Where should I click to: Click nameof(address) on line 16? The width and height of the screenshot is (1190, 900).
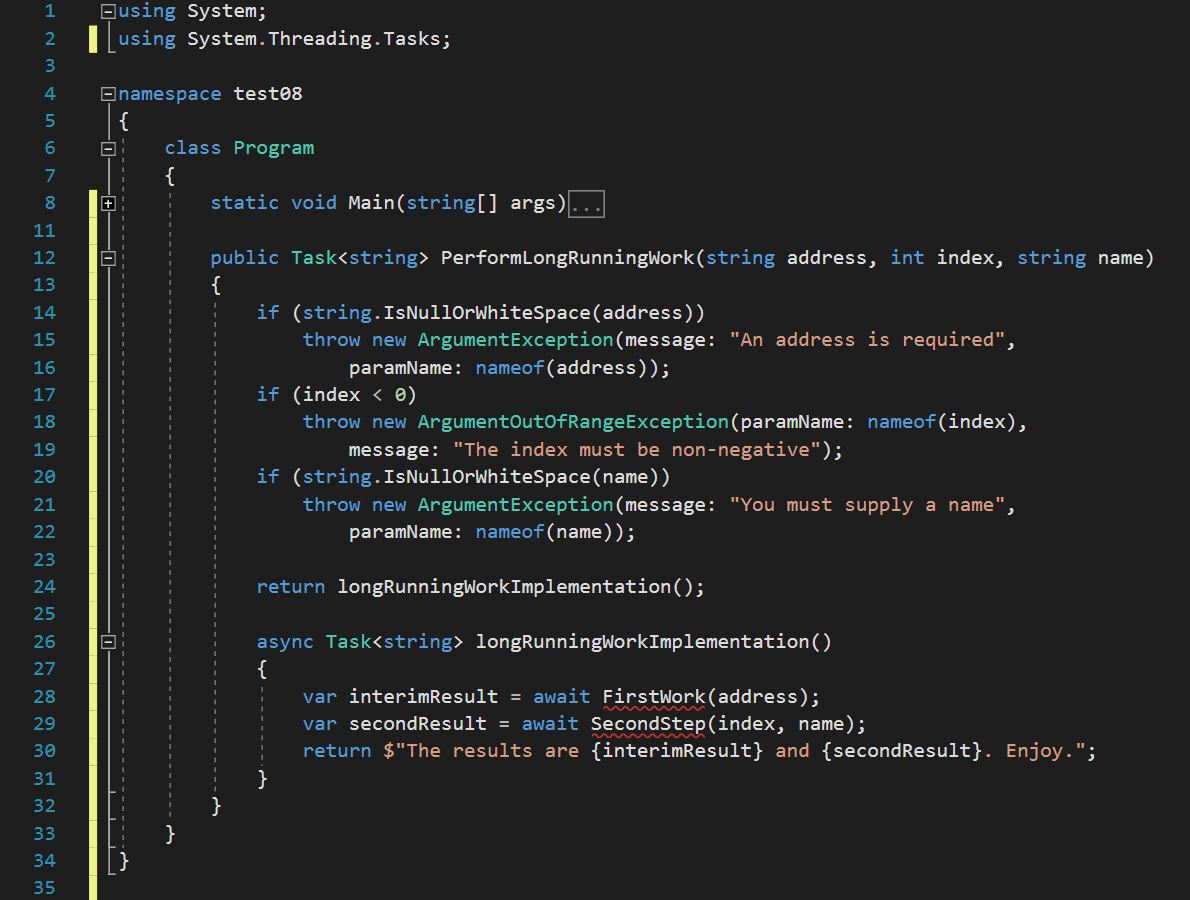[565, 367]
